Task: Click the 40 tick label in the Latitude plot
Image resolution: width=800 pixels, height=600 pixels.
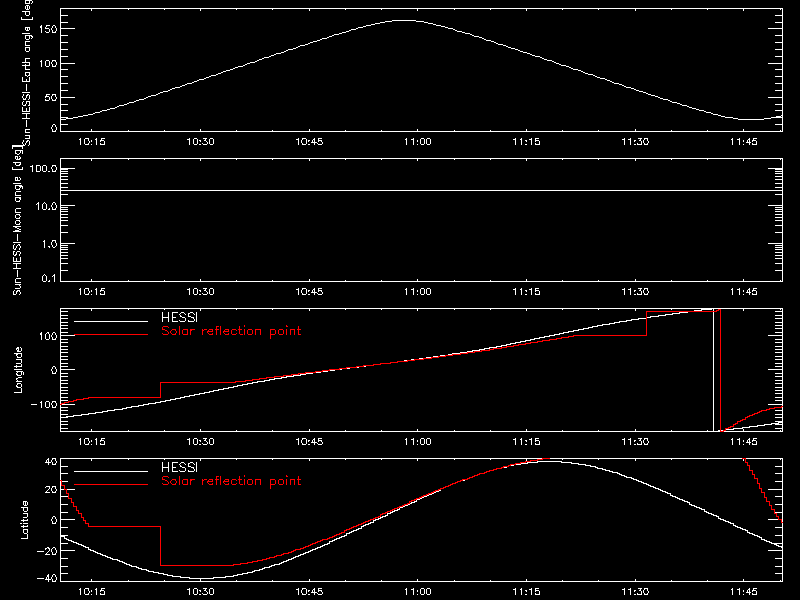Action: (51, 462)
